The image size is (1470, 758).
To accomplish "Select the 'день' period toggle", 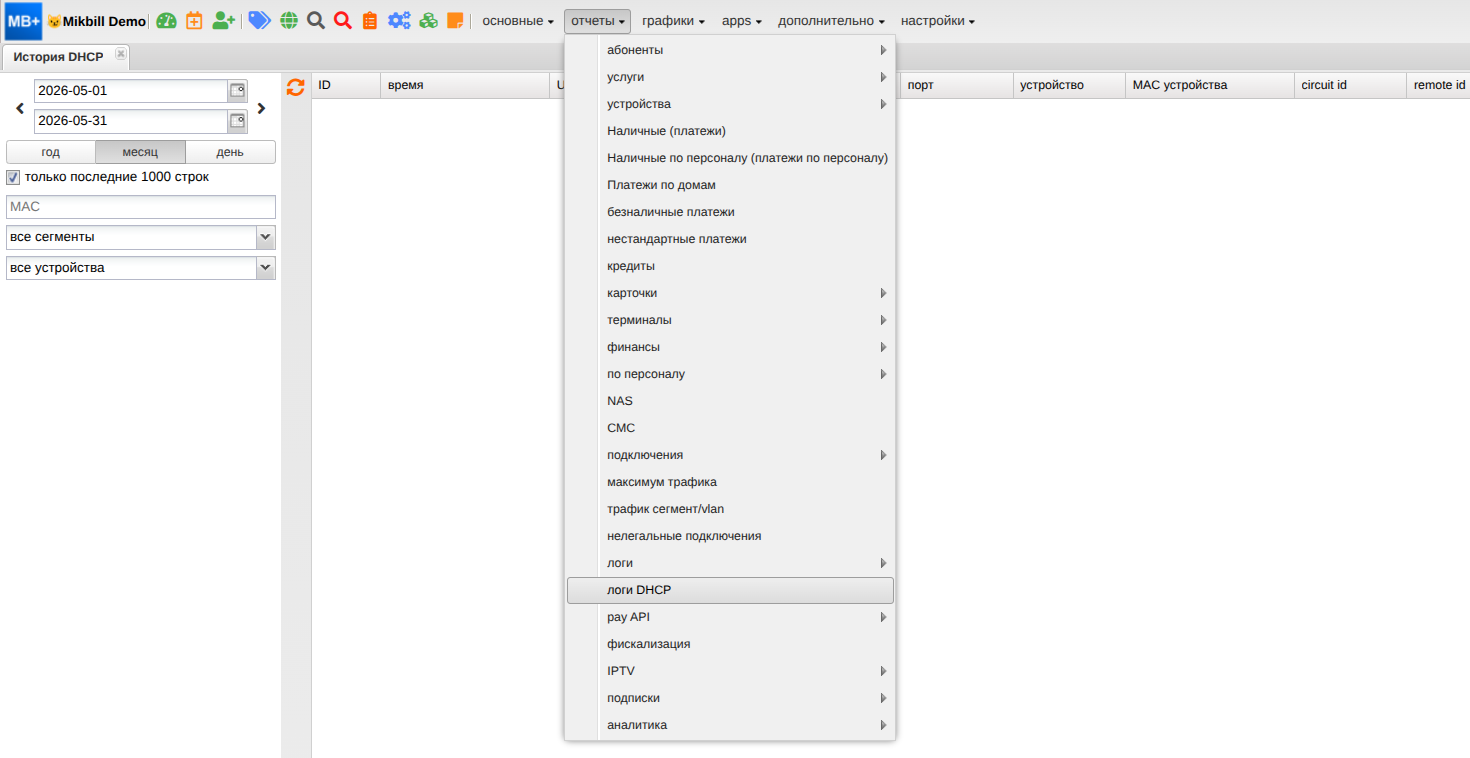I will click(230, 152).
